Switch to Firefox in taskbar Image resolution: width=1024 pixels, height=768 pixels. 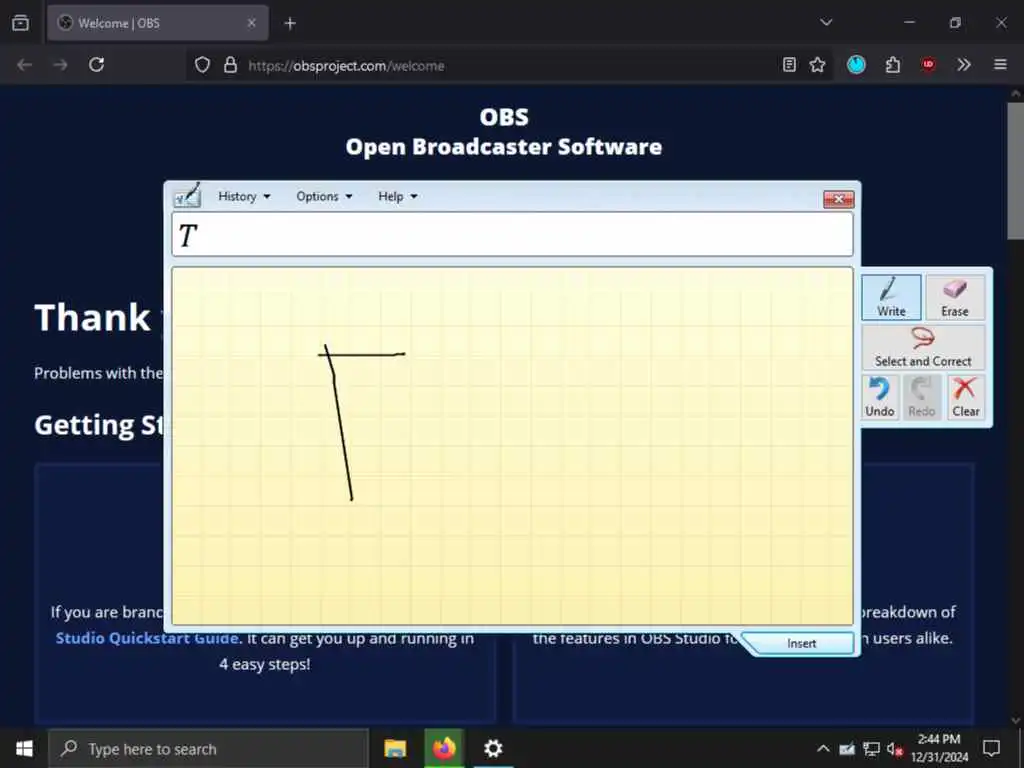(444, 748)
